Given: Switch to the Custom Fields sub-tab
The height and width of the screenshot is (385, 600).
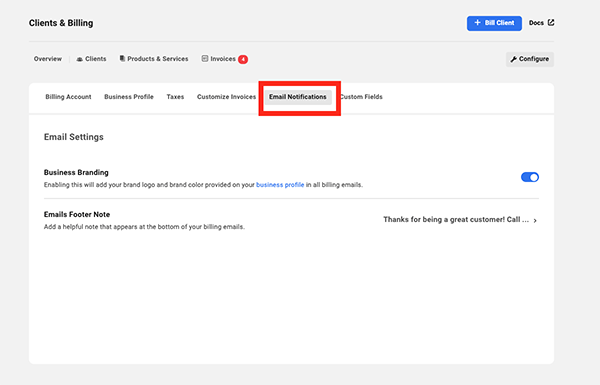Looking at the screenshot, I should pos(361,97).
